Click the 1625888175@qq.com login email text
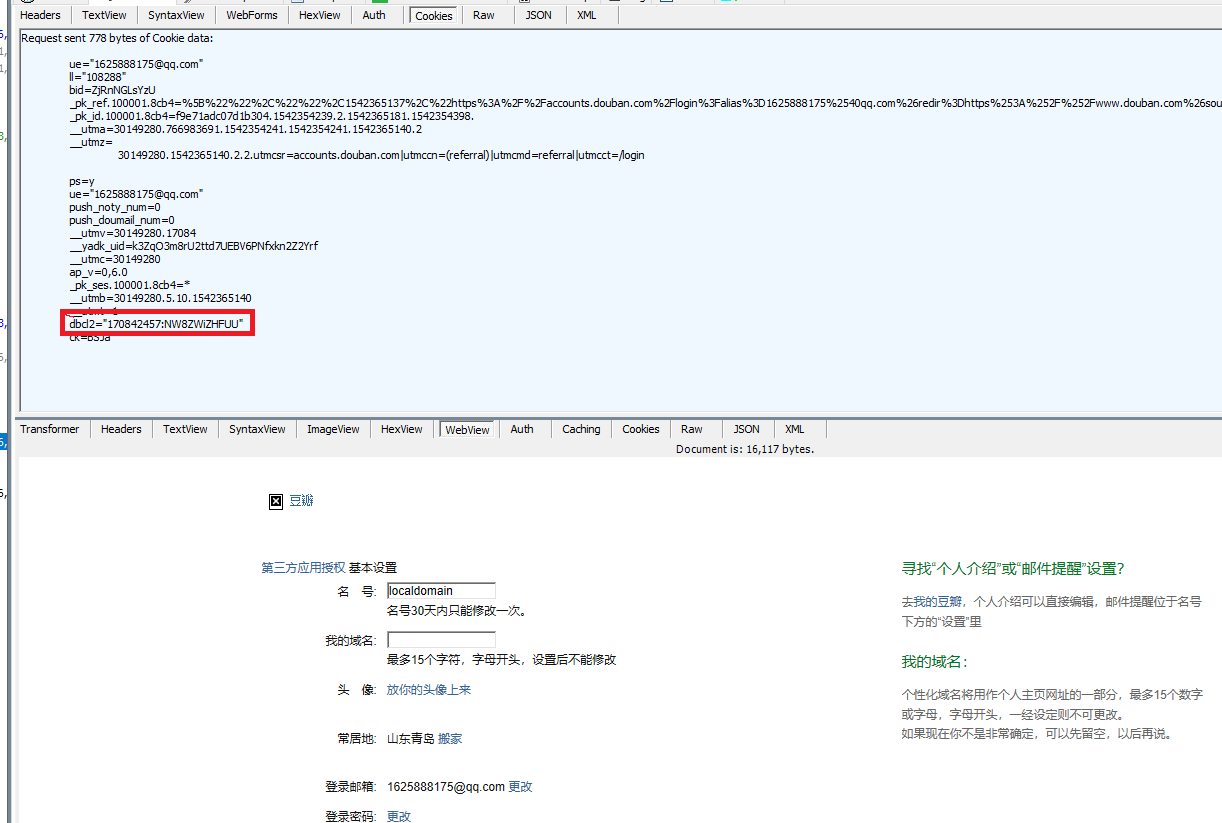This screenshot has width=1222, height=823. [x=446, y=787]
